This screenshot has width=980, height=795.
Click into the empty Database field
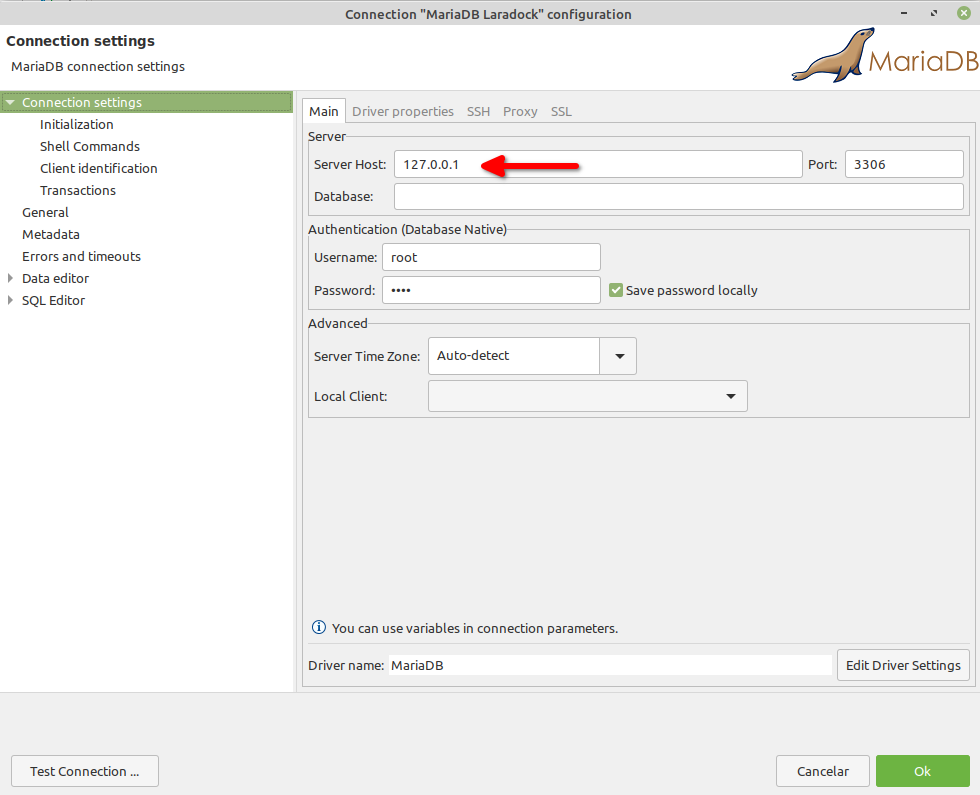[x=679, y=196]
